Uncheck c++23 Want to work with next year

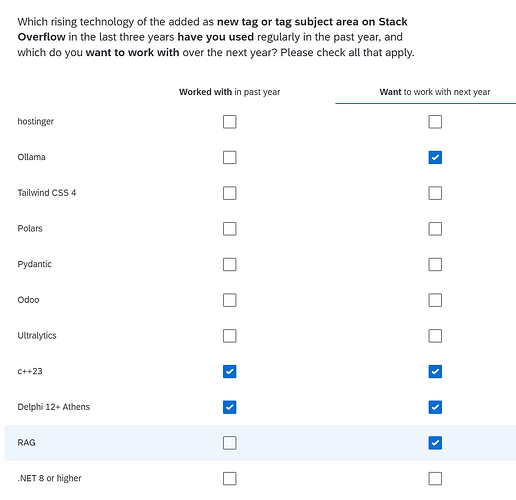coord(435,371)
